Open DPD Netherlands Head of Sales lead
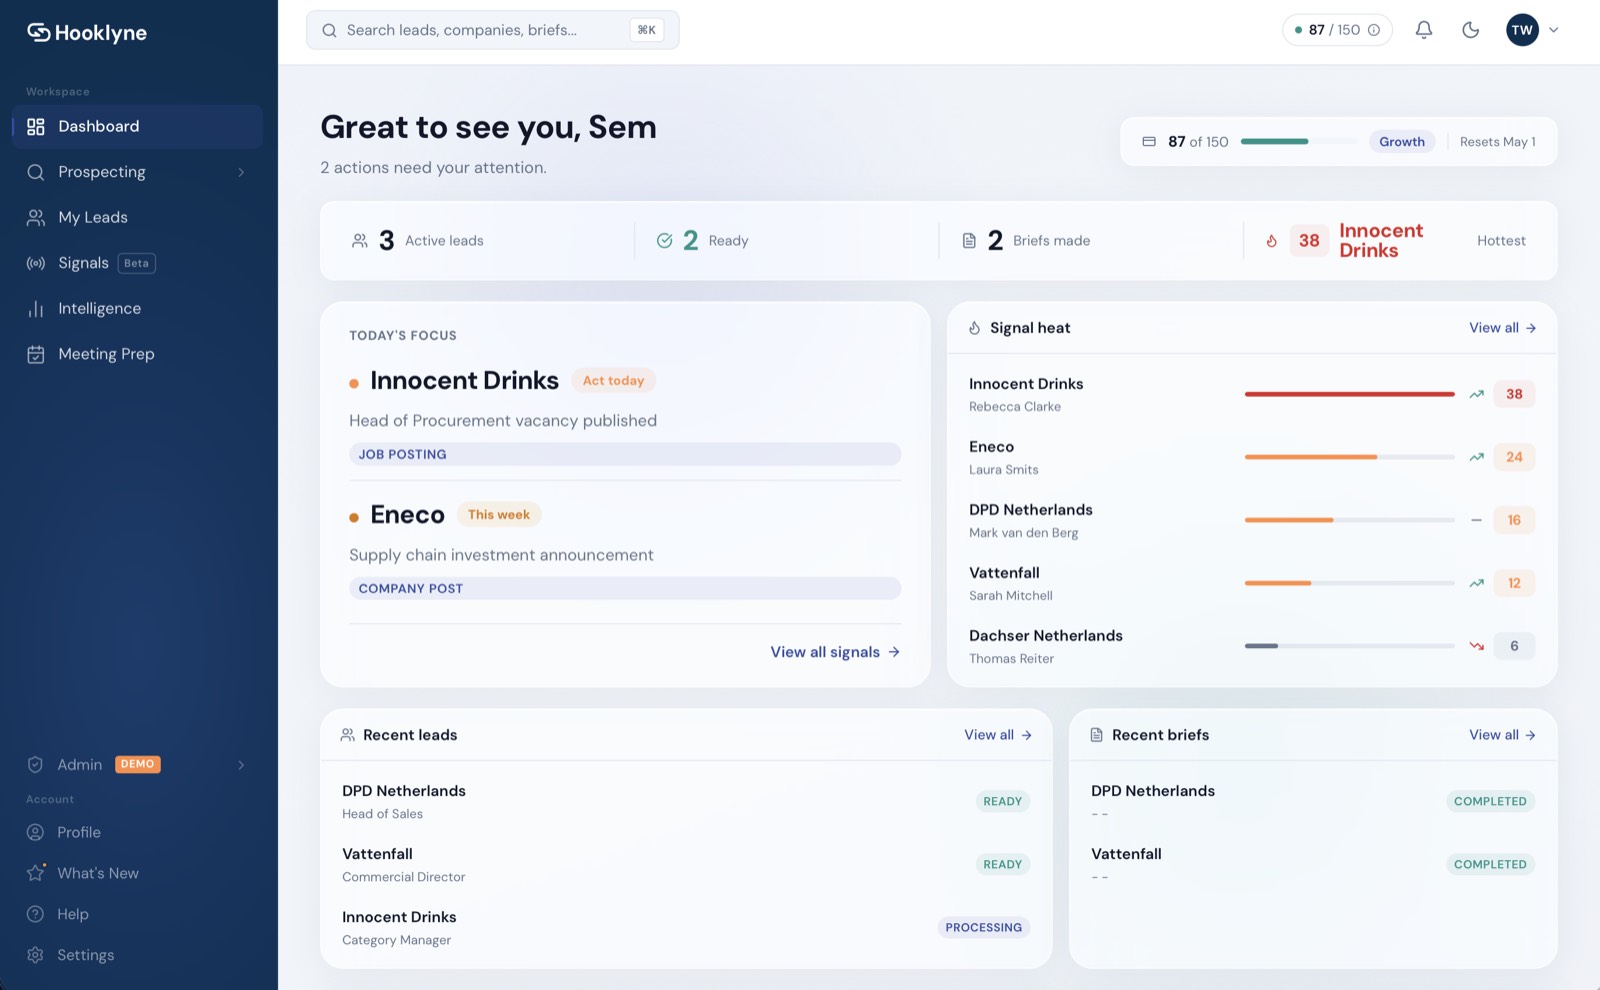The width and height of the screenshot is (1600, 990). click(x=686, y=801)
